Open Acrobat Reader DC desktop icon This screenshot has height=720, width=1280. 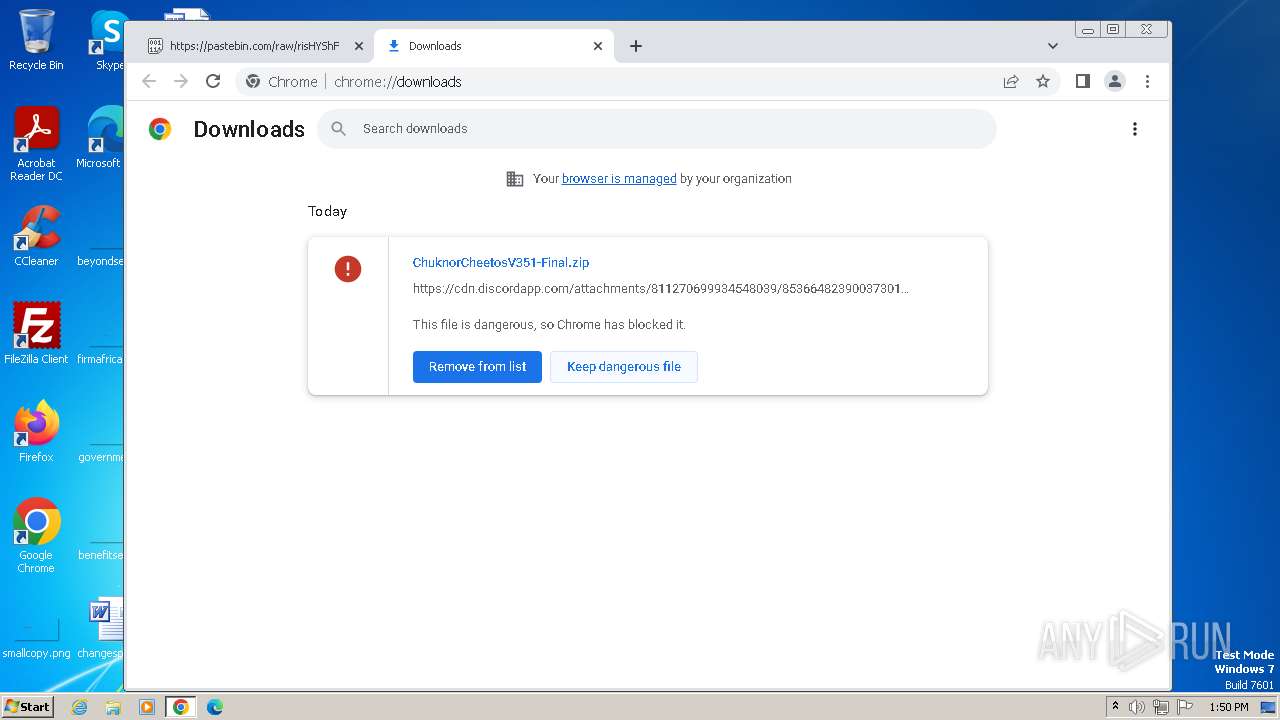36,144
